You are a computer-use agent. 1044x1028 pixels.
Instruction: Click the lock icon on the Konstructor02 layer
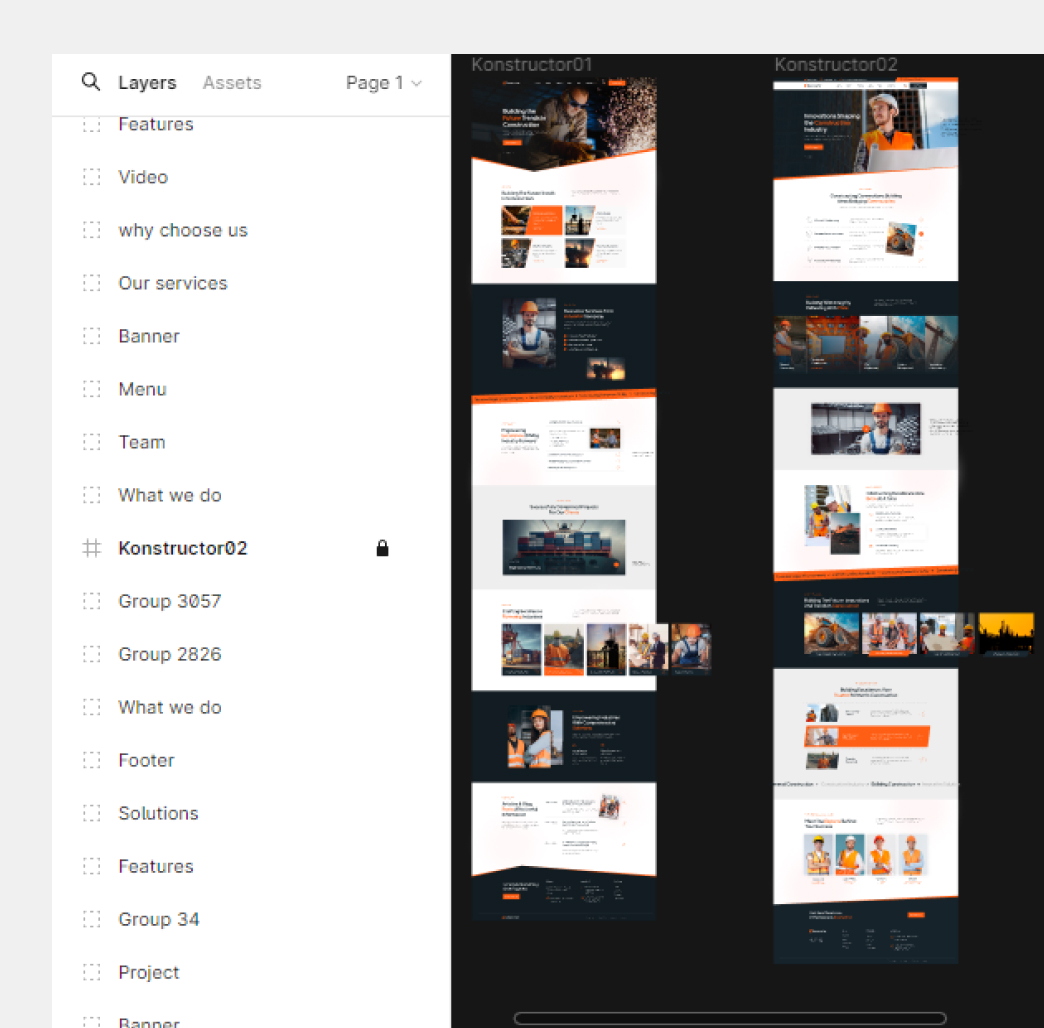[x=382, y=548]
